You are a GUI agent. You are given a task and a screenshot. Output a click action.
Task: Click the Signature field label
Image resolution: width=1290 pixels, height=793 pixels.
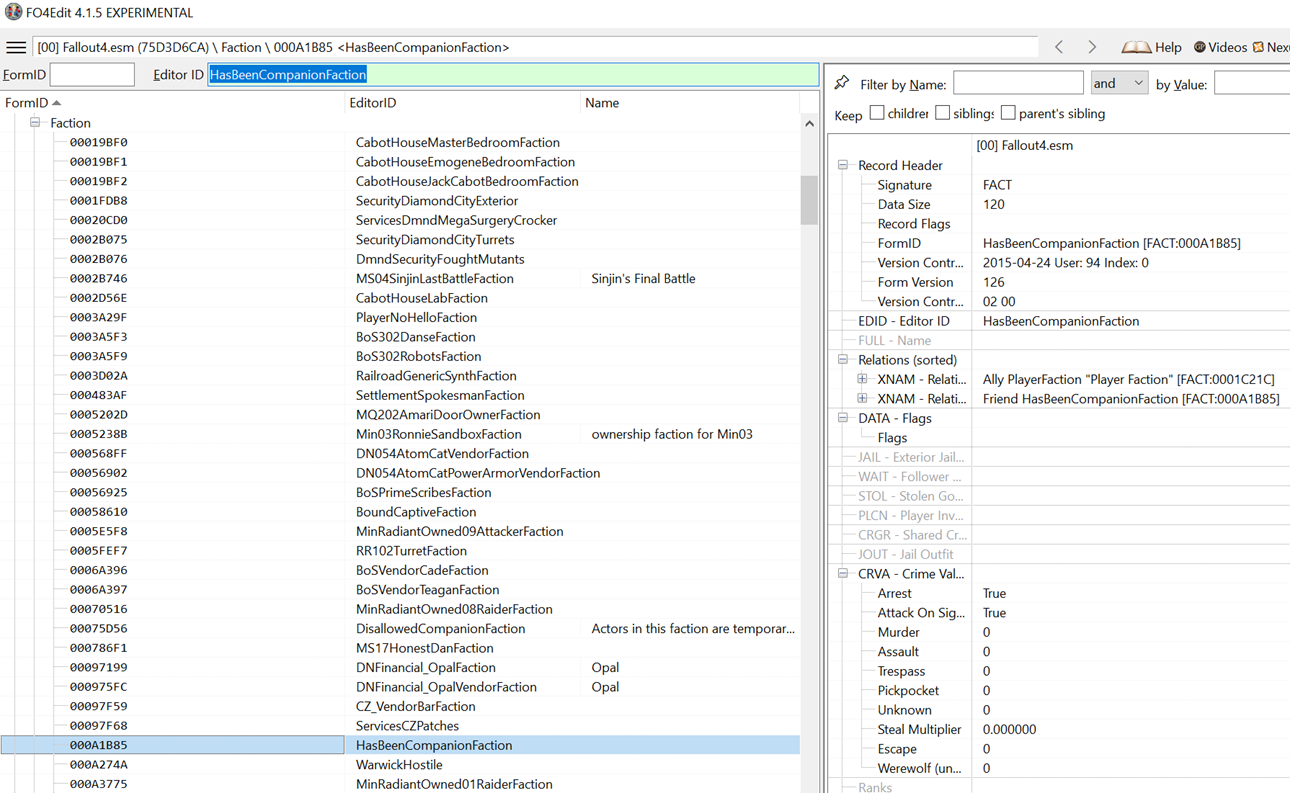(x=904, y=185)
